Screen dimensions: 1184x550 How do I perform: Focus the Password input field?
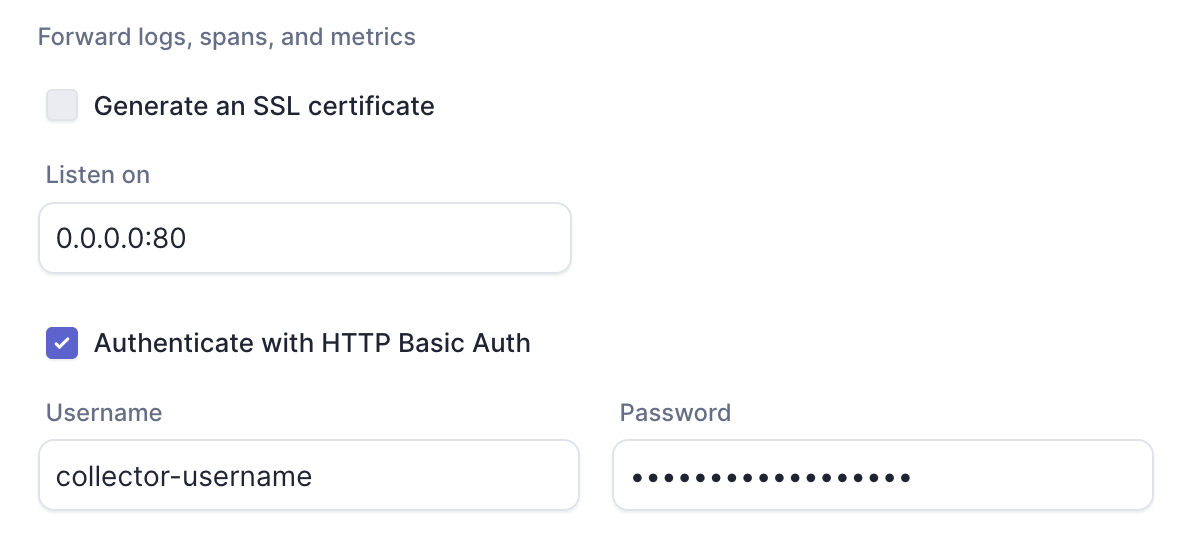(x=882, y=475)
